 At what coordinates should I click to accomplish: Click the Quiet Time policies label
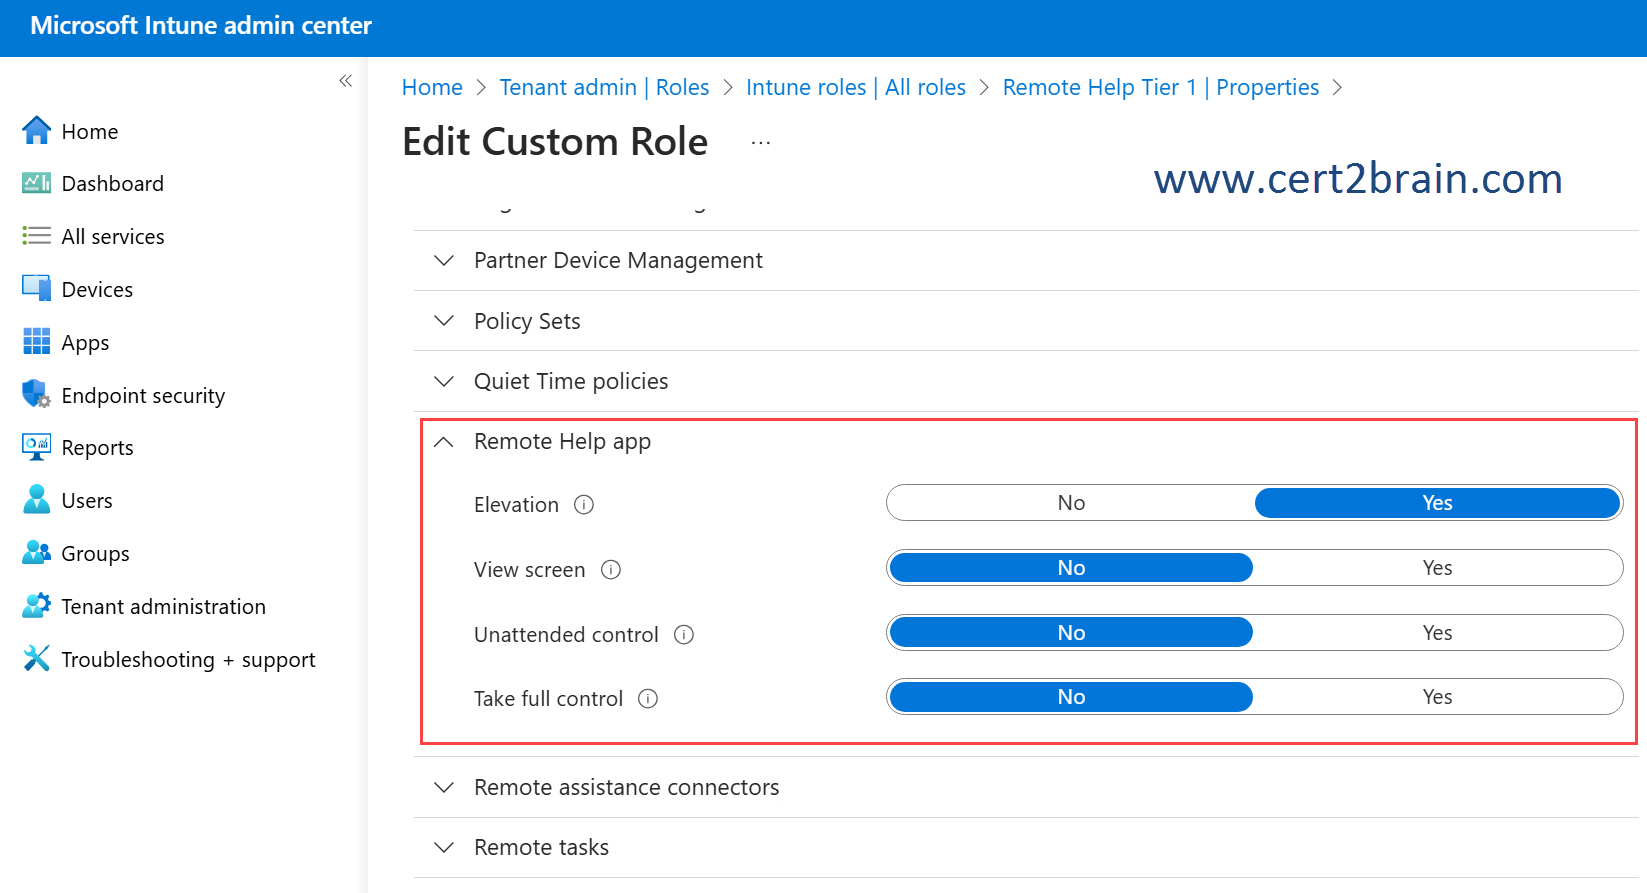(571, 382)
